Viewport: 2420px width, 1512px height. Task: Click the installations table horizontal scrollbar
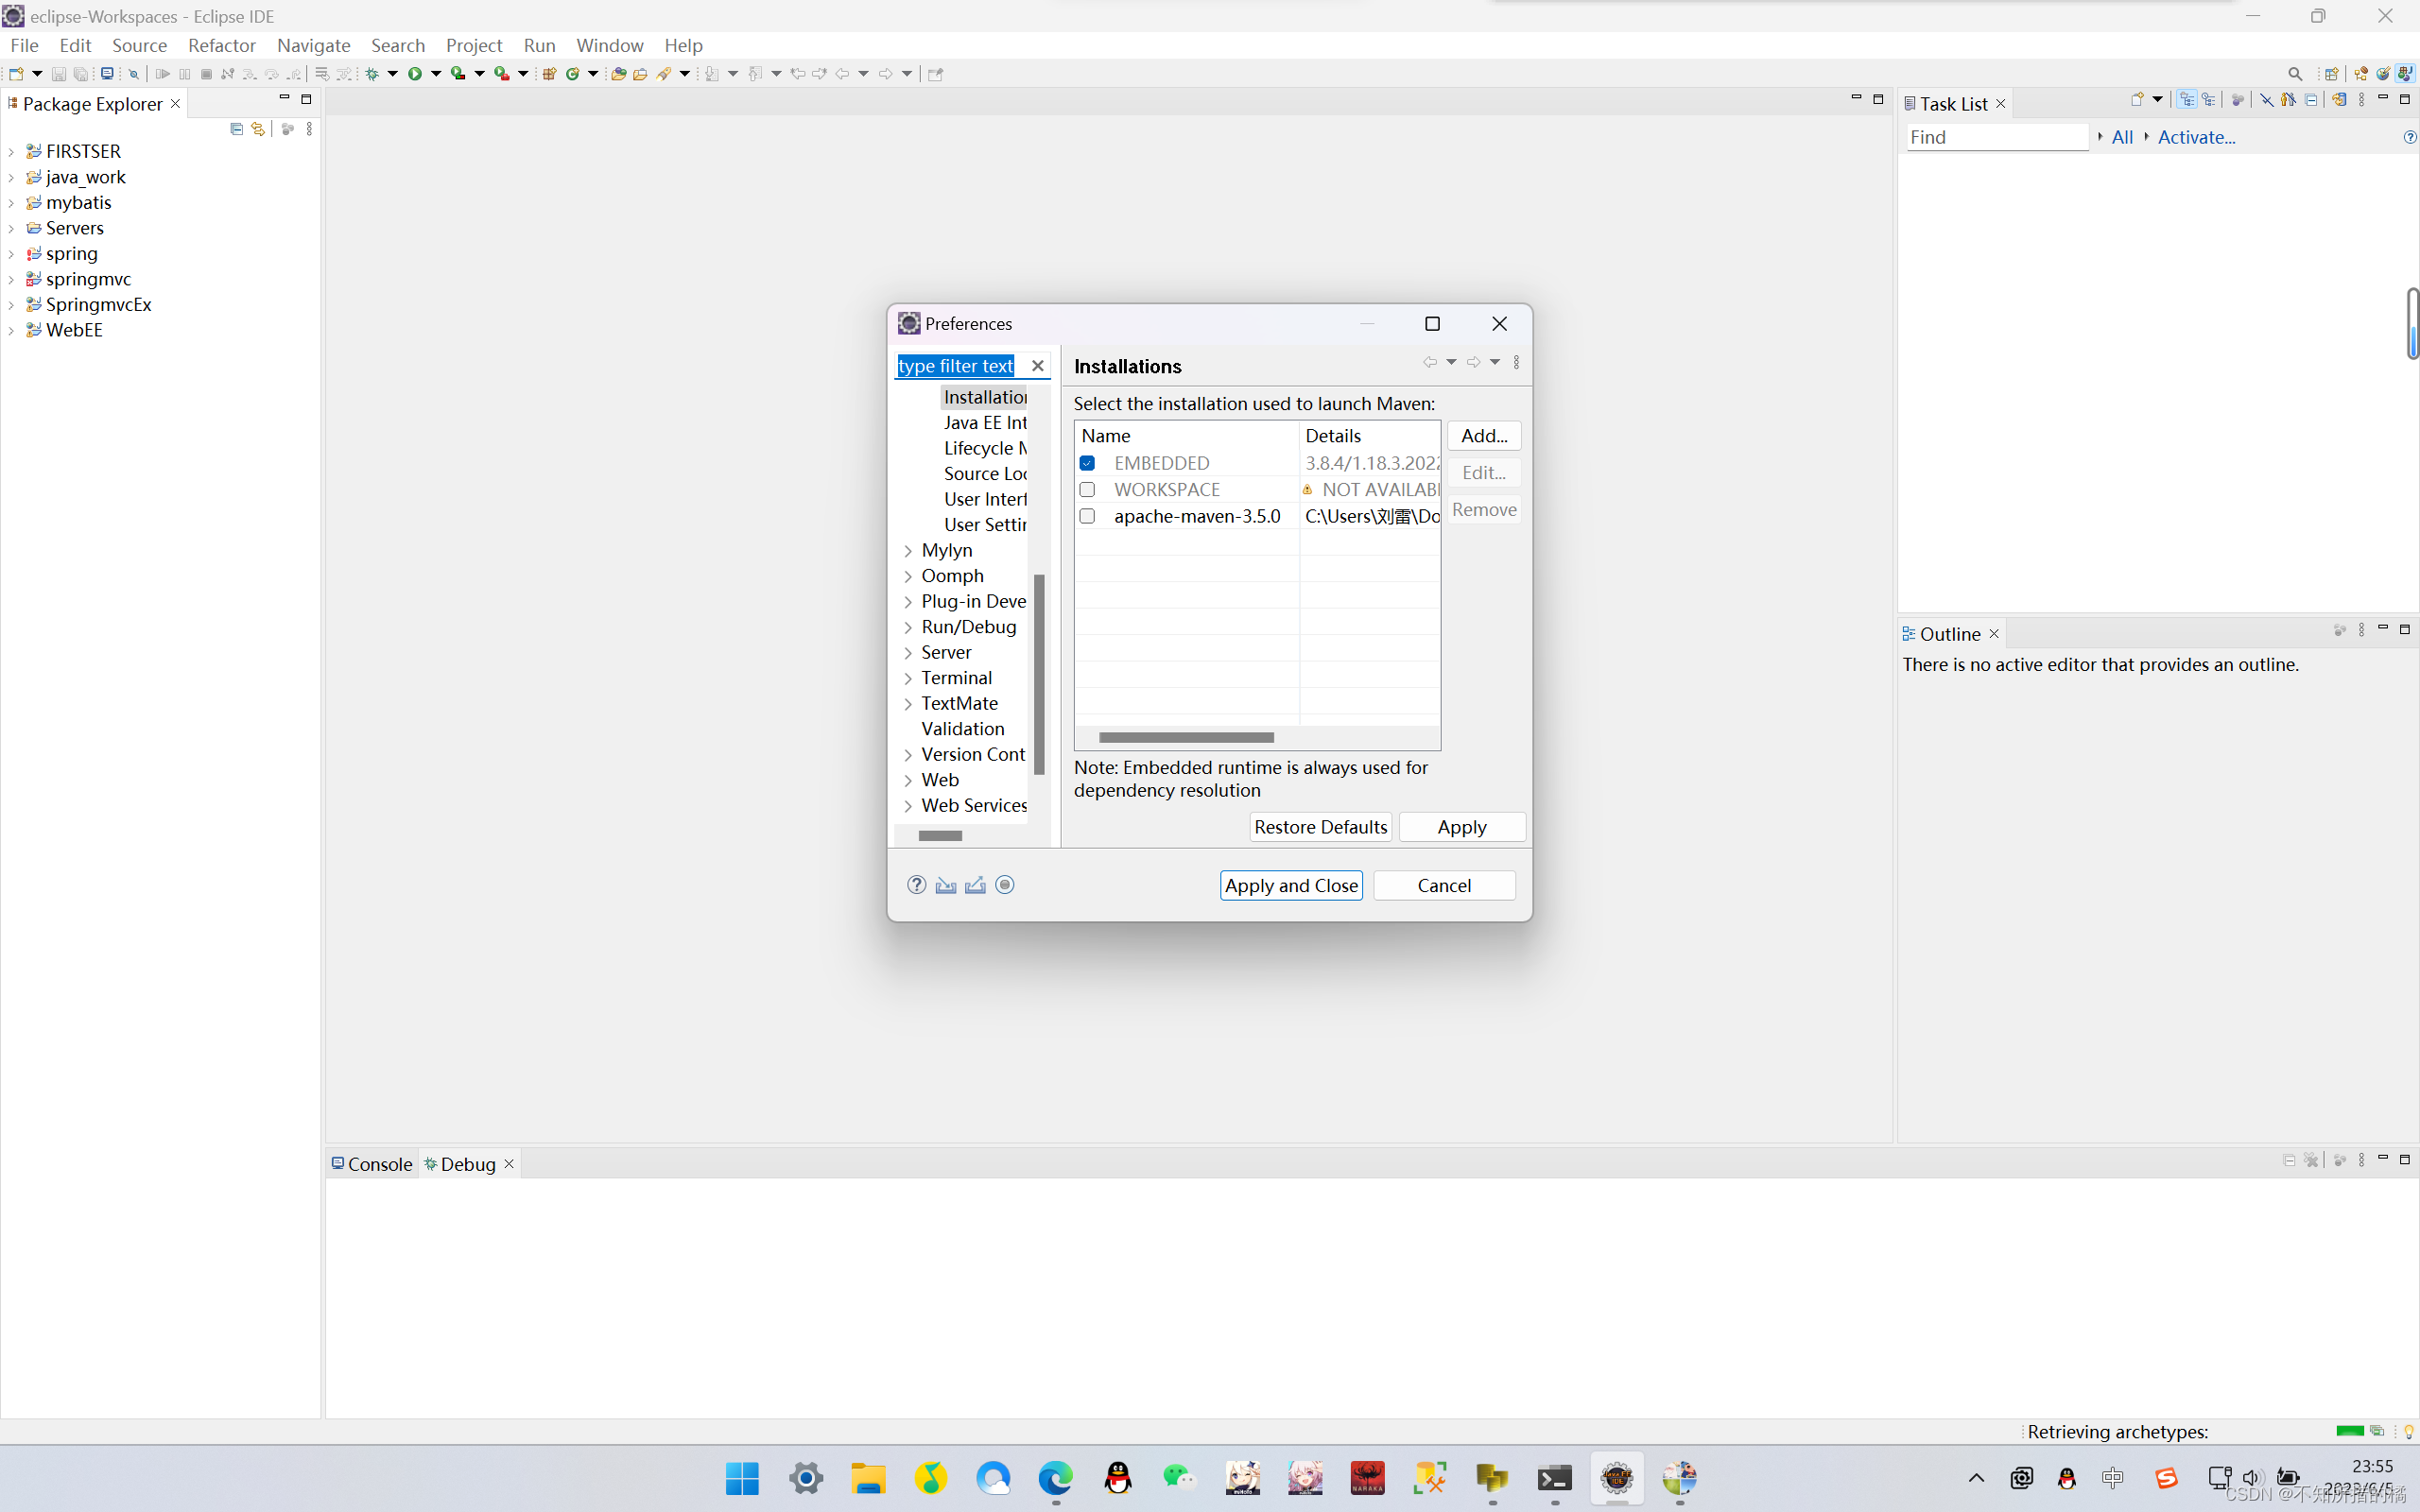[1186, 738]
